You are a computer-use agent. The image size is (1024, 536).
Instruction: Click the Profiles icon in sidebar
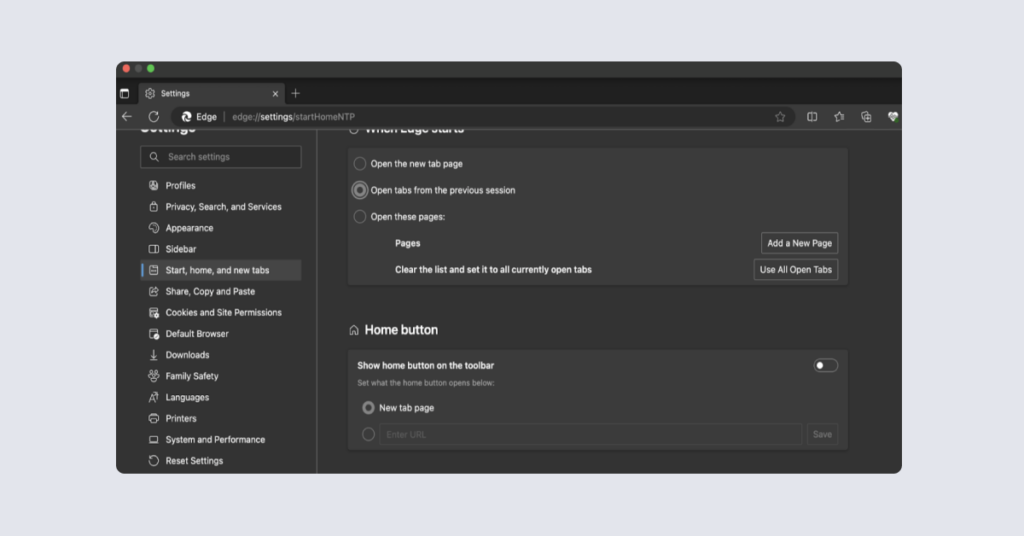153,185
